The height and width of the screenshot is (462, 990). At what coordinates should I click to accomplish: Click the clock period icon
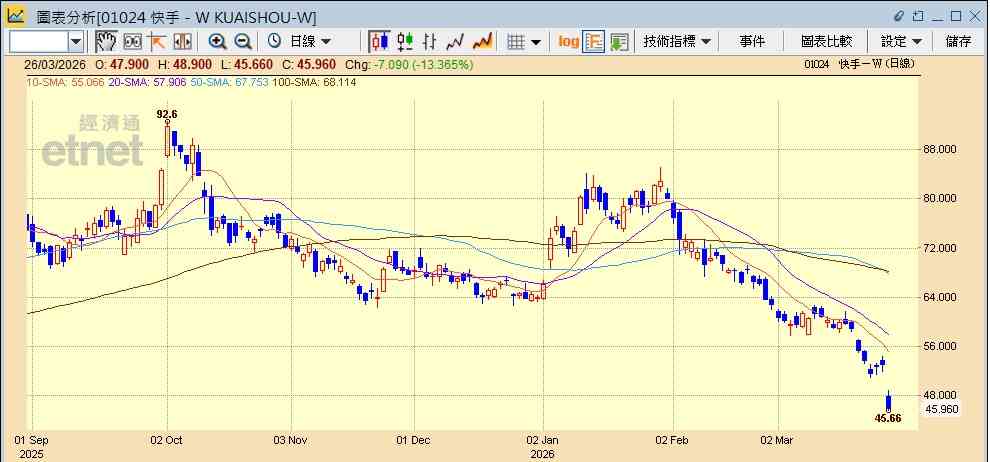point(274,42)
